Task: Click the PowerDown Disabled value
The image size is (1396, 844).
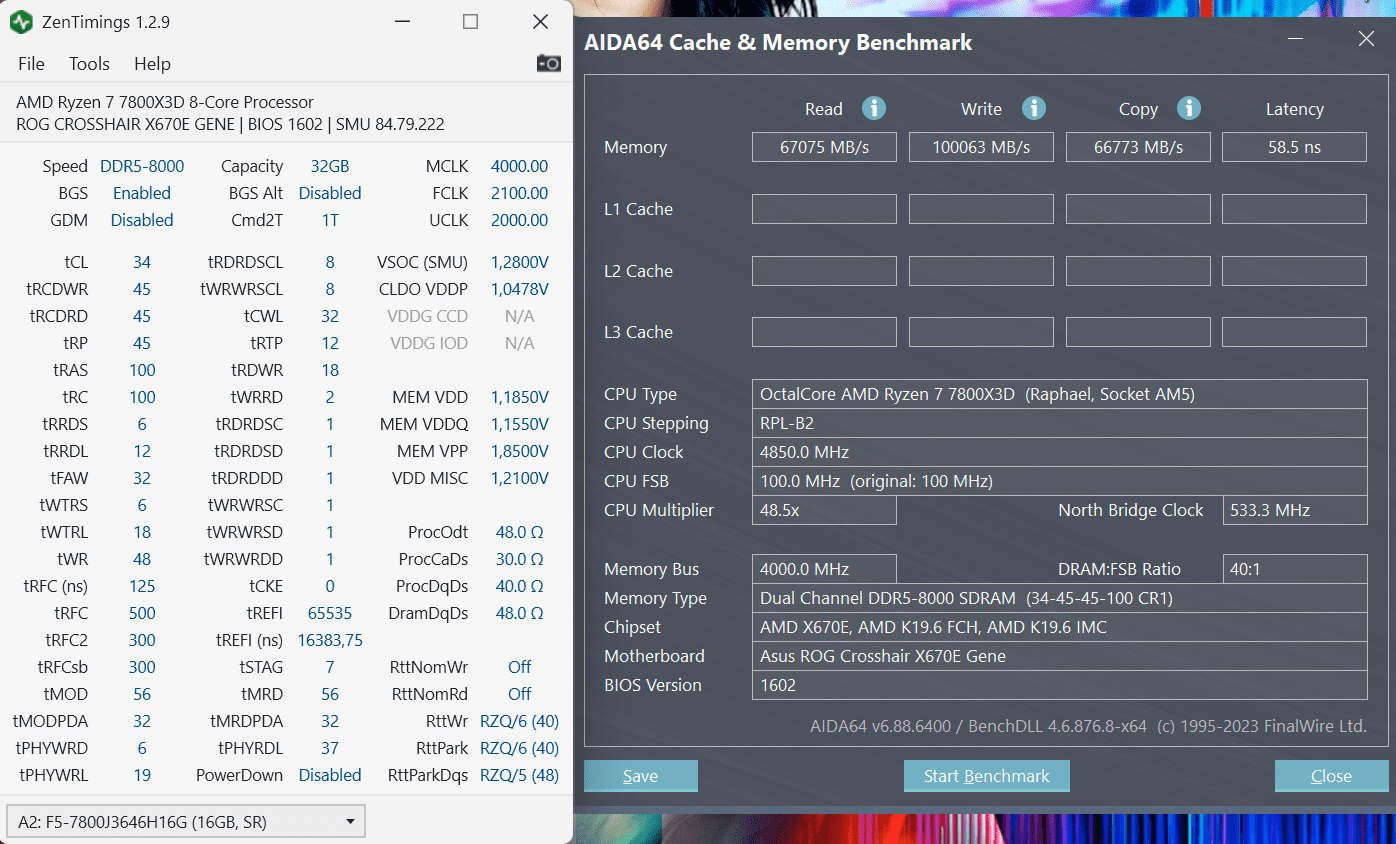Action: coord(330,775)
